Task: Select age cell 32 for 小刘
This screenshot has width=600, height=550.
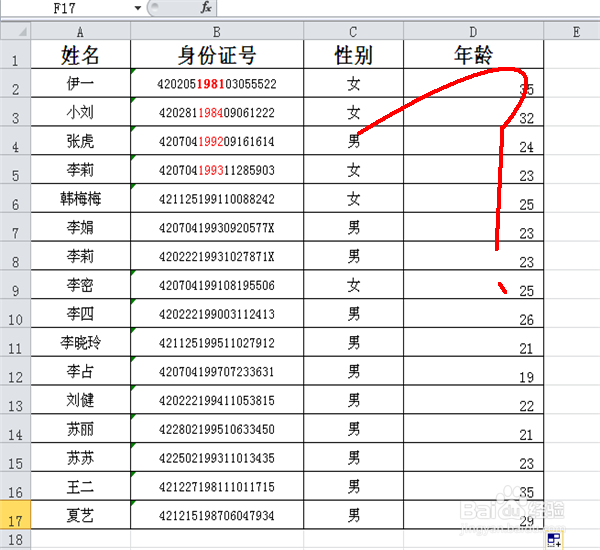Action: tap(473, 112)
